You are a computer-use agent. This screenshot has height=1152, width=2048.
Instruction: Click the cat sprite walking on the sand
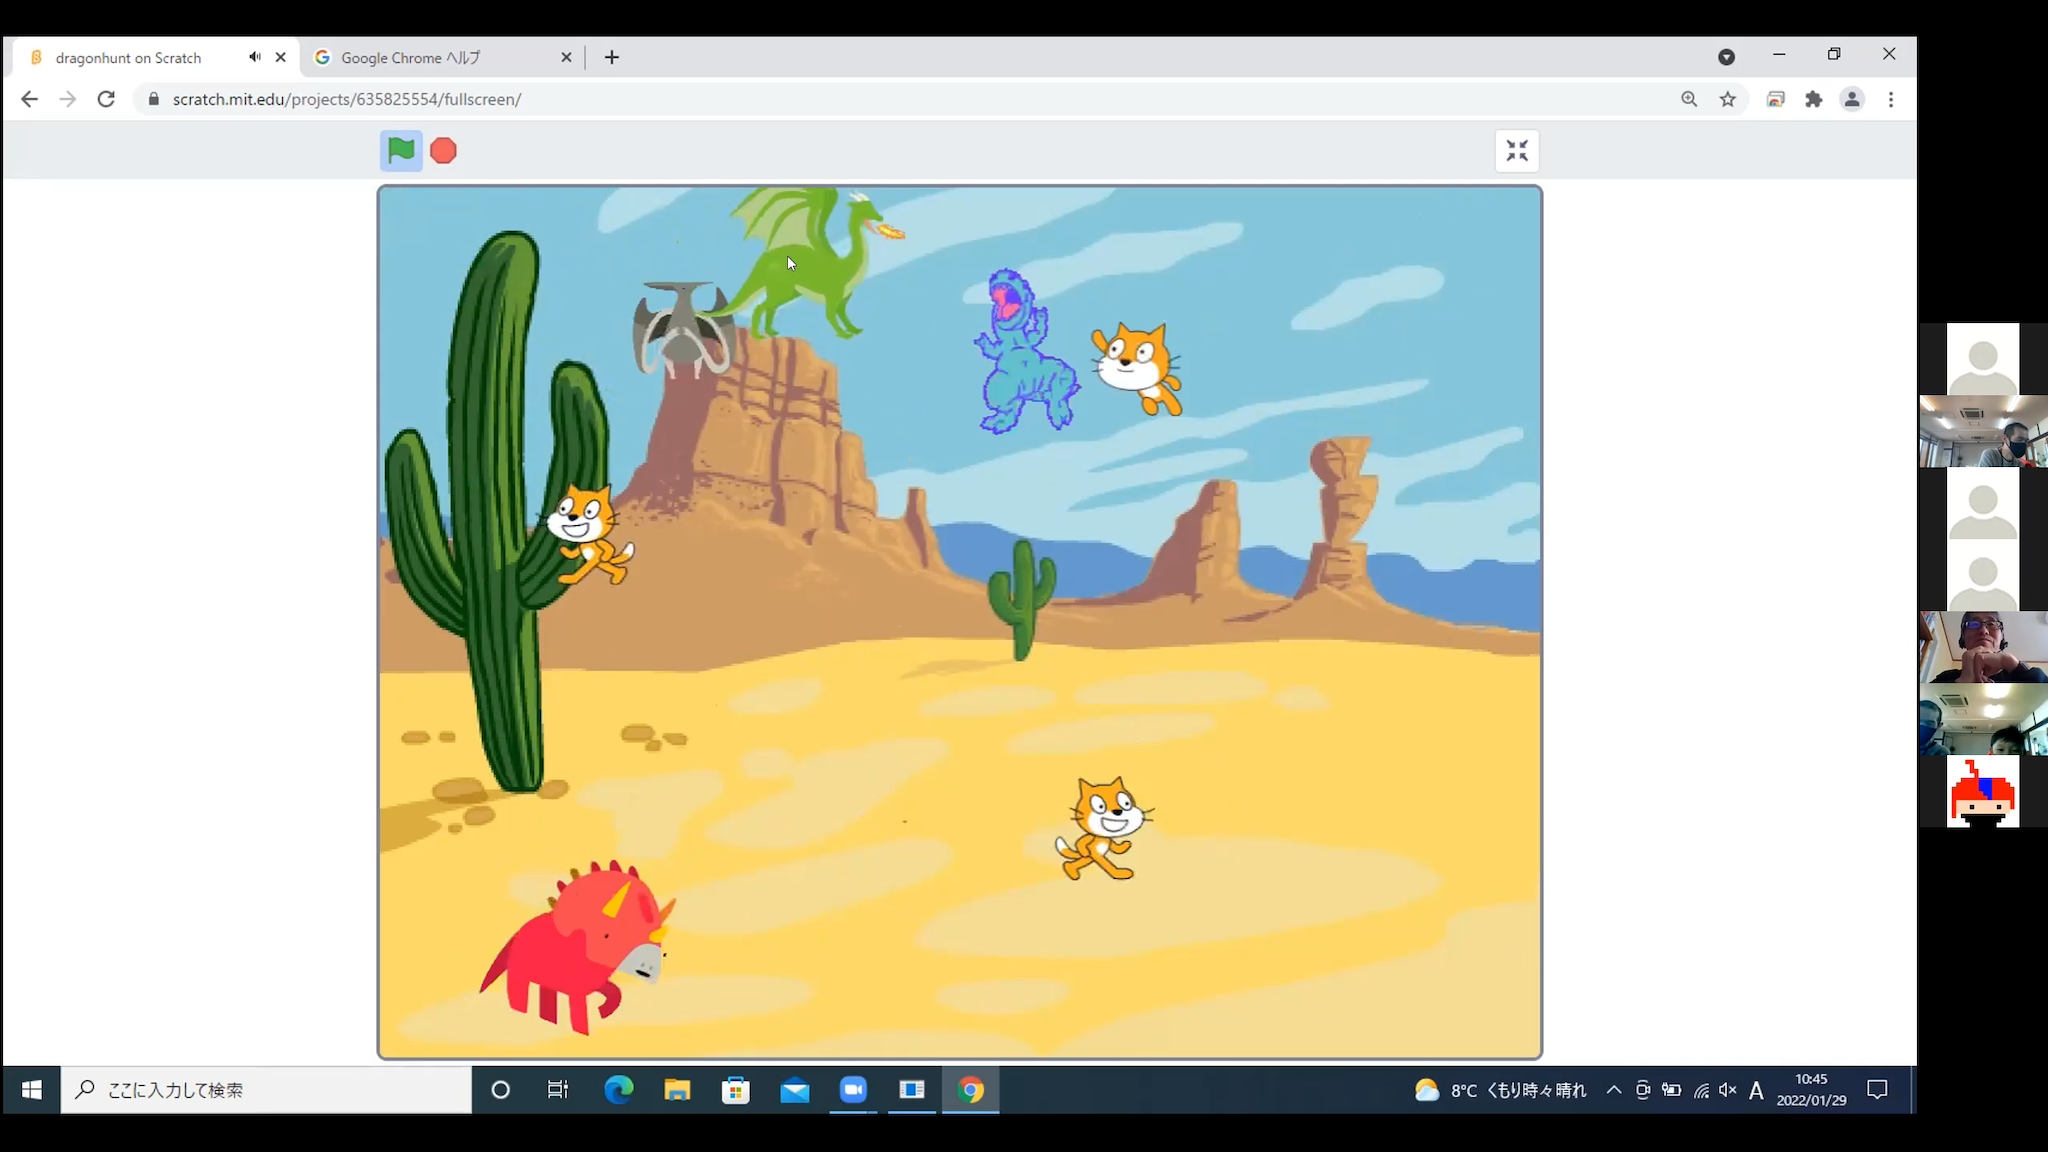(1103, 830)
